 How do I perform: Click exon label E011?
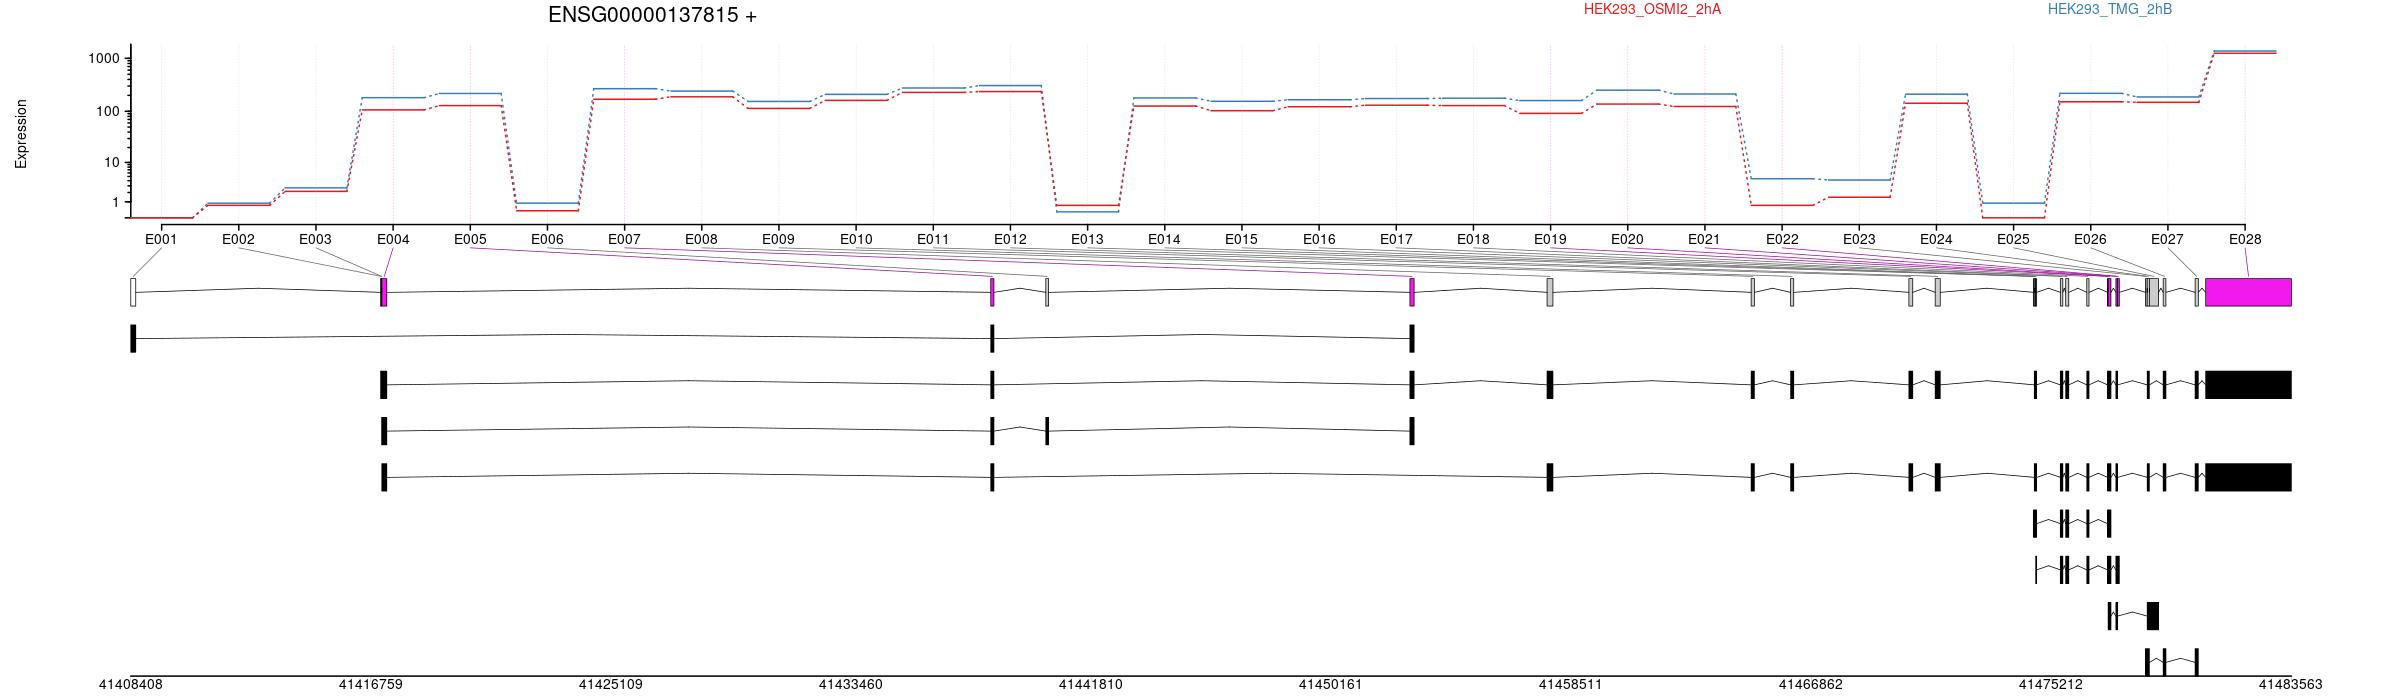tap(933, 239)
